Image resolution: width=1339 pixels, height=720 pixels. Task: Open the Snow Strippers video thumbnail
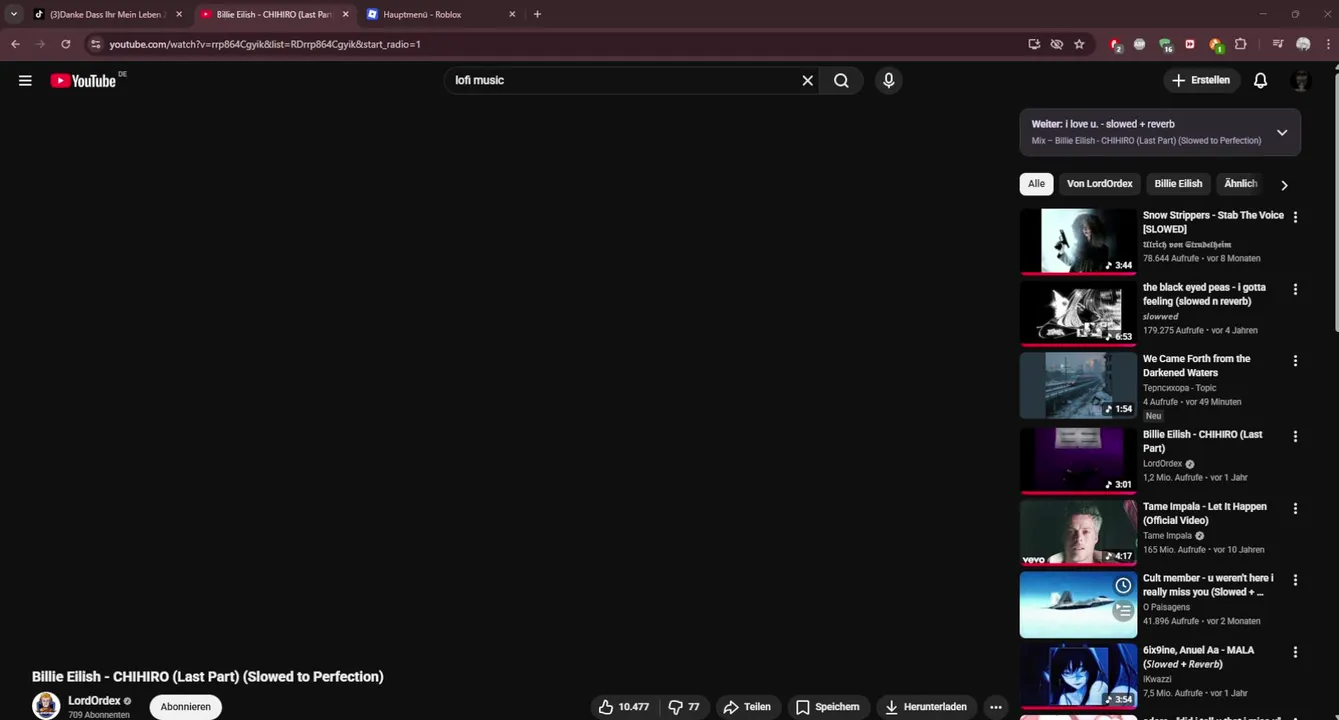point(1078,241)
